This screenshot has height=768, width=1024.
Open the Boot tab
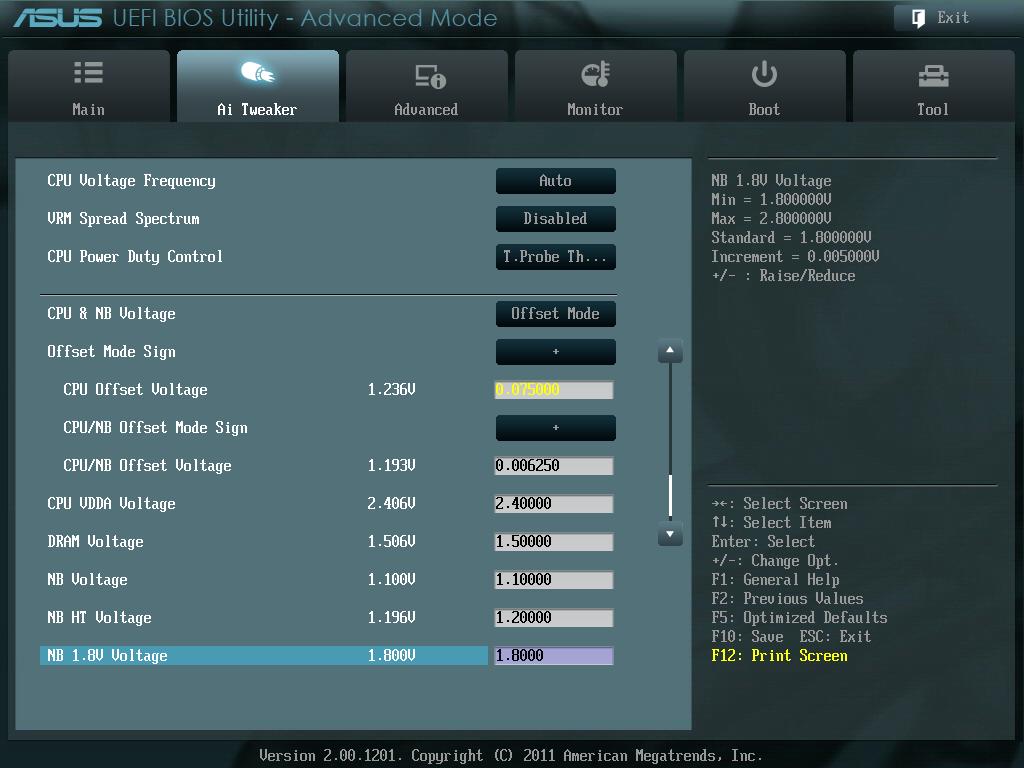pos(765,86)
